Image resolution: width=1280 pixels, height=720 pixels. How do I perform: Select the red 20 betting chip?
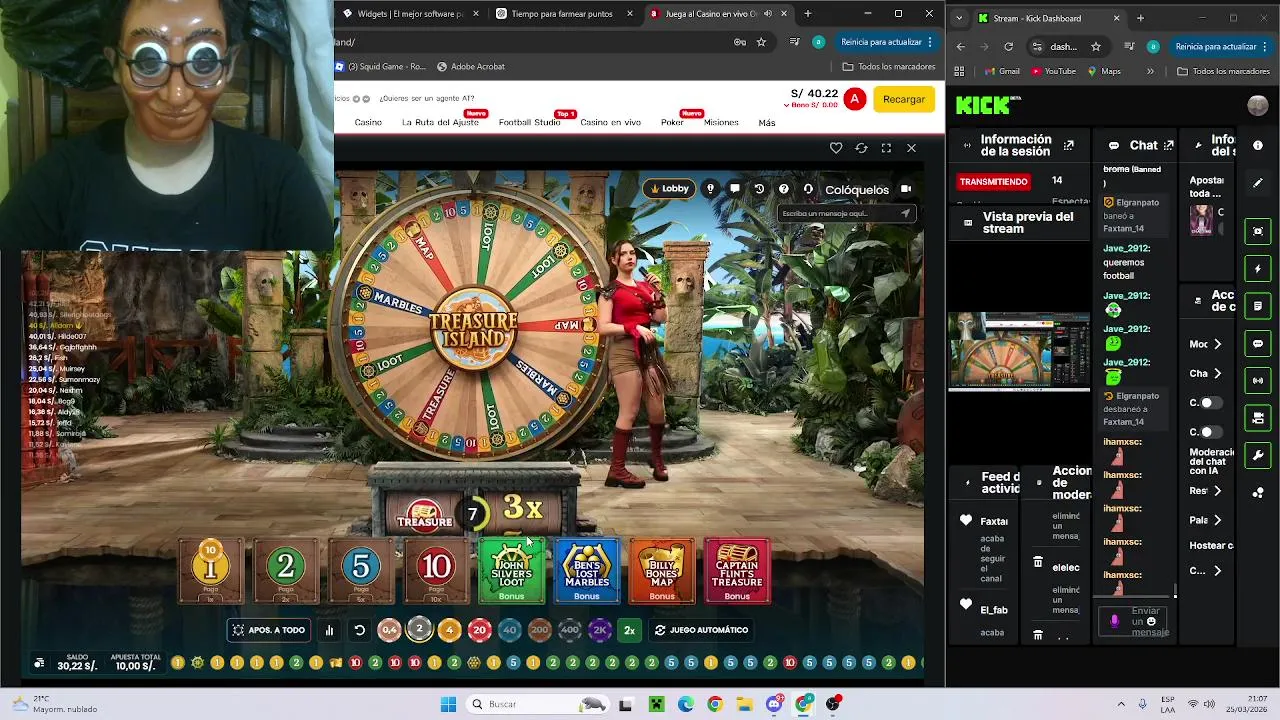pyautogui.click(x=479, y=630)
